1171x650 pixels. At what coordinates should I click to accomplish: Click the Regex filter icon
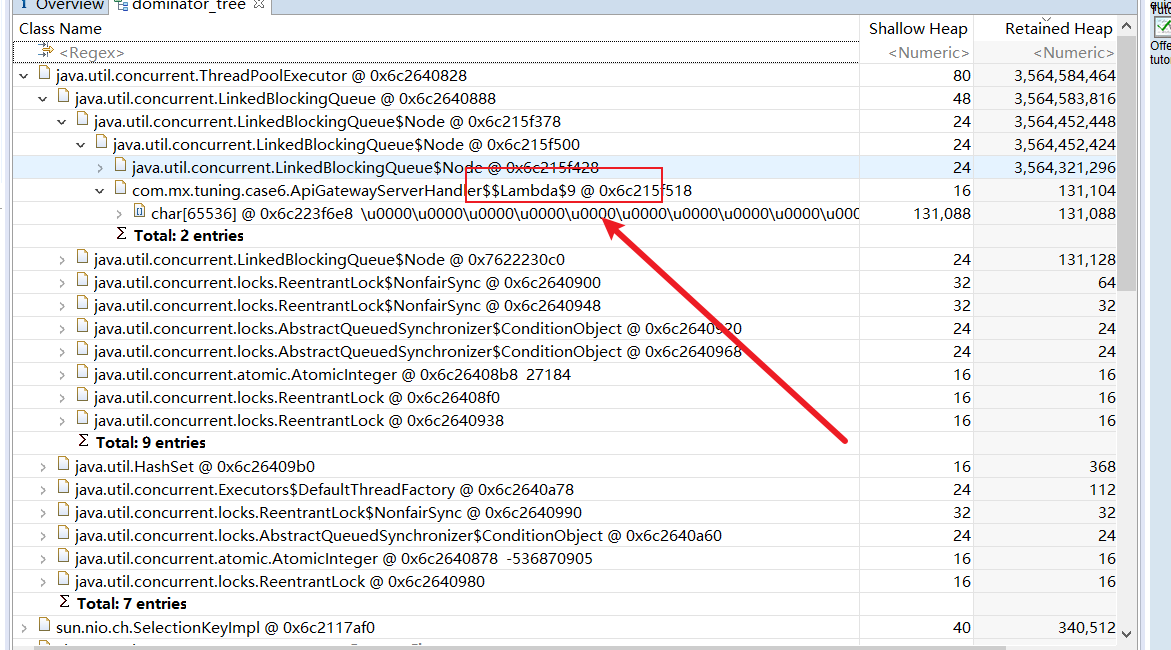(45, 51)
